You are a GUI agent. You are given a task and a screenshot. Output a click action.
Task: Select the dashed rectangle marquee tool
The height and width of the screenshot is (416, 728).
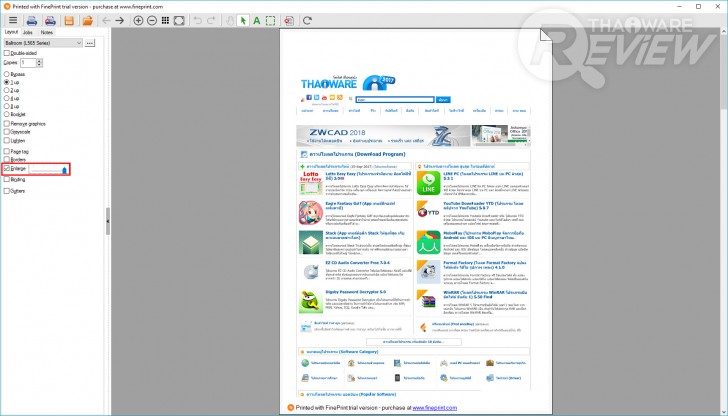270,20
